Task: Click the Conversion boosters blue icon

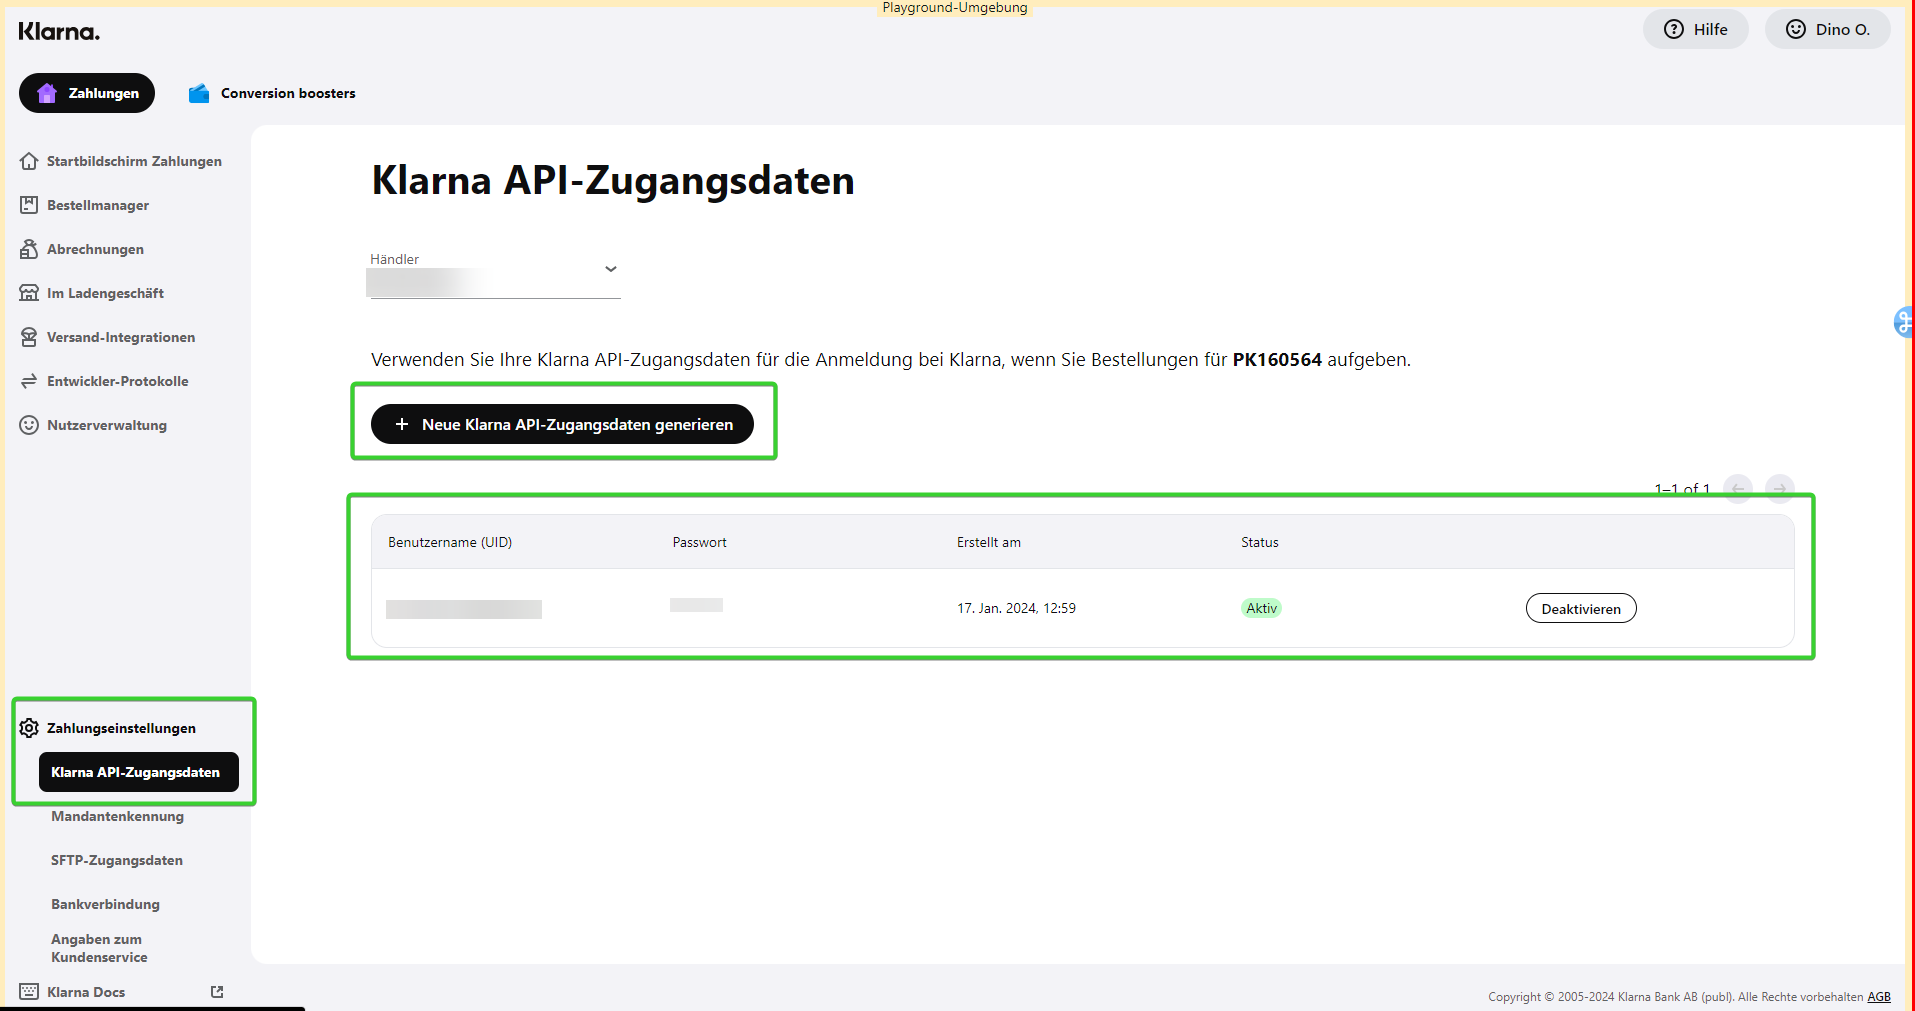Action: click(199, 93)
